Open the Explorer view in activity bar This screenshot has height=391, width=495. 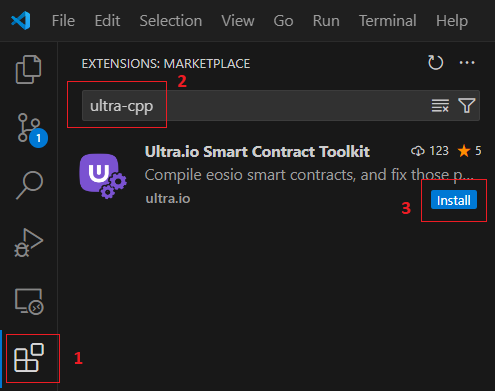coord(29,69)
